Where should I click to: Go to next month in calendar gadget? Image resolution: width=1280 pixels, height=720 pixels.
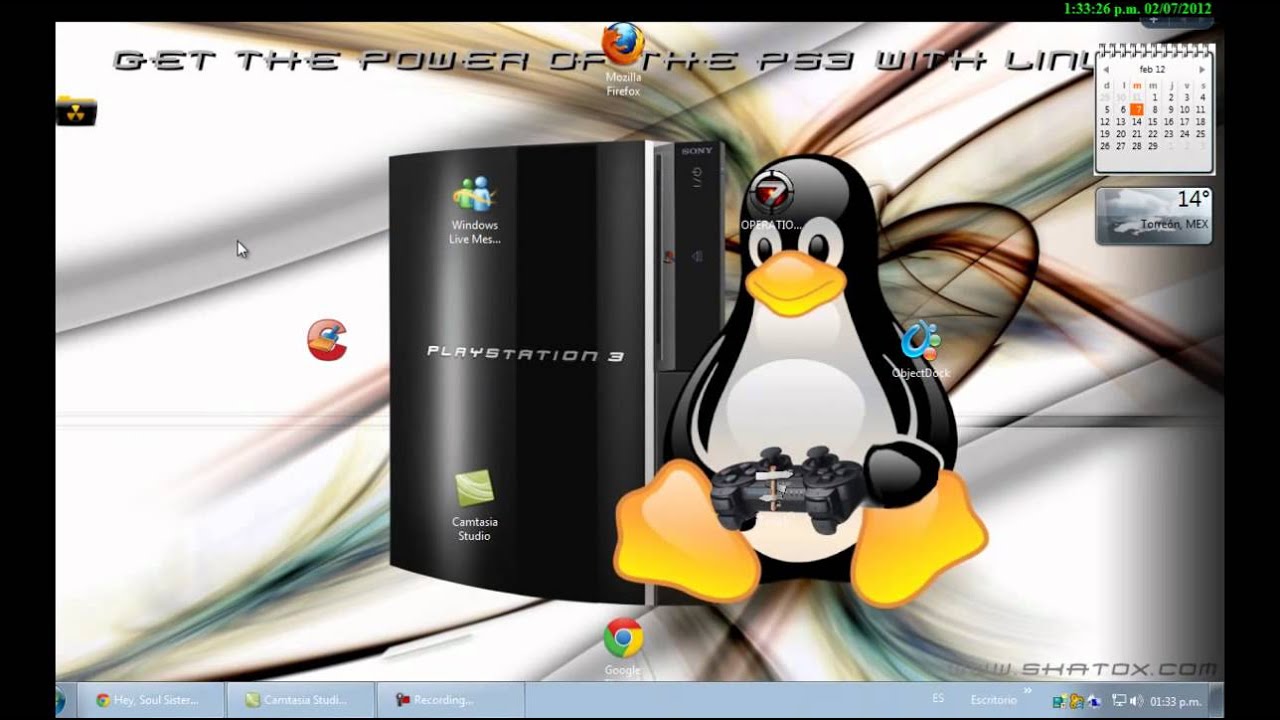pyautogui.click(x=1201, y=70)
